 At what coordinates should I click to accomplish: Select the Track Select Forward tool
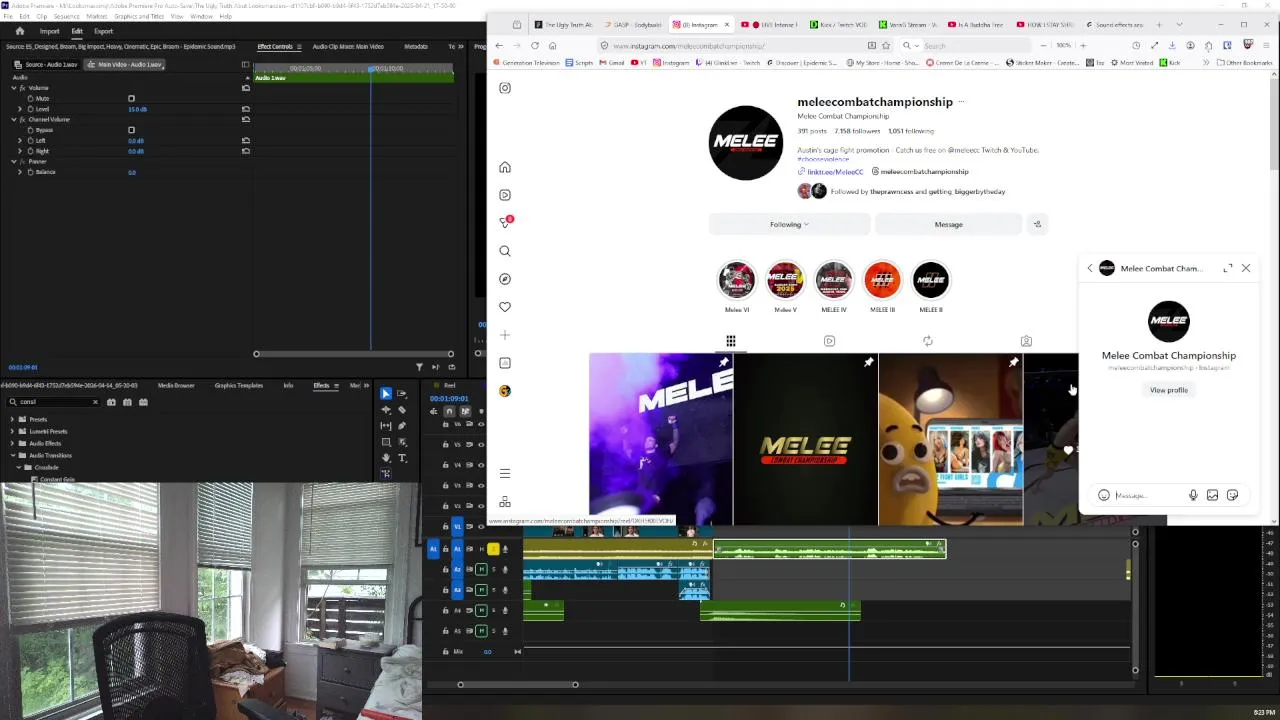click(402, 394)
